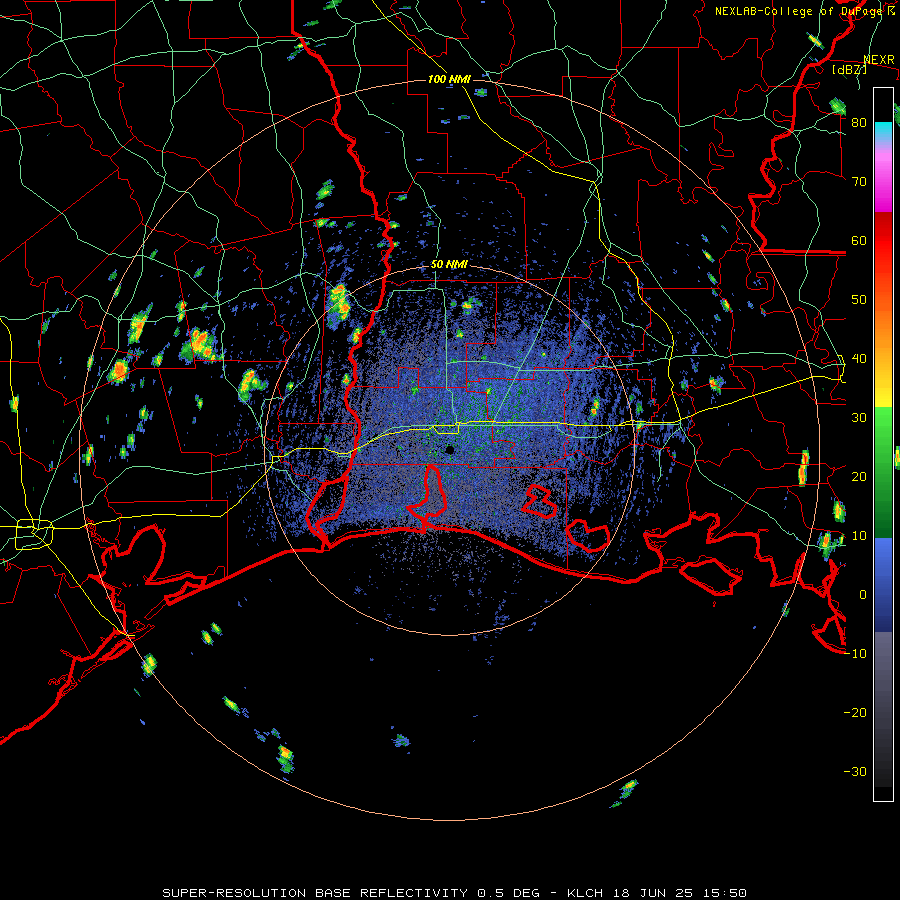Click the black radar site dot at center
The width and height of the screenshot is (900, 900).
[x=450, y=450]
